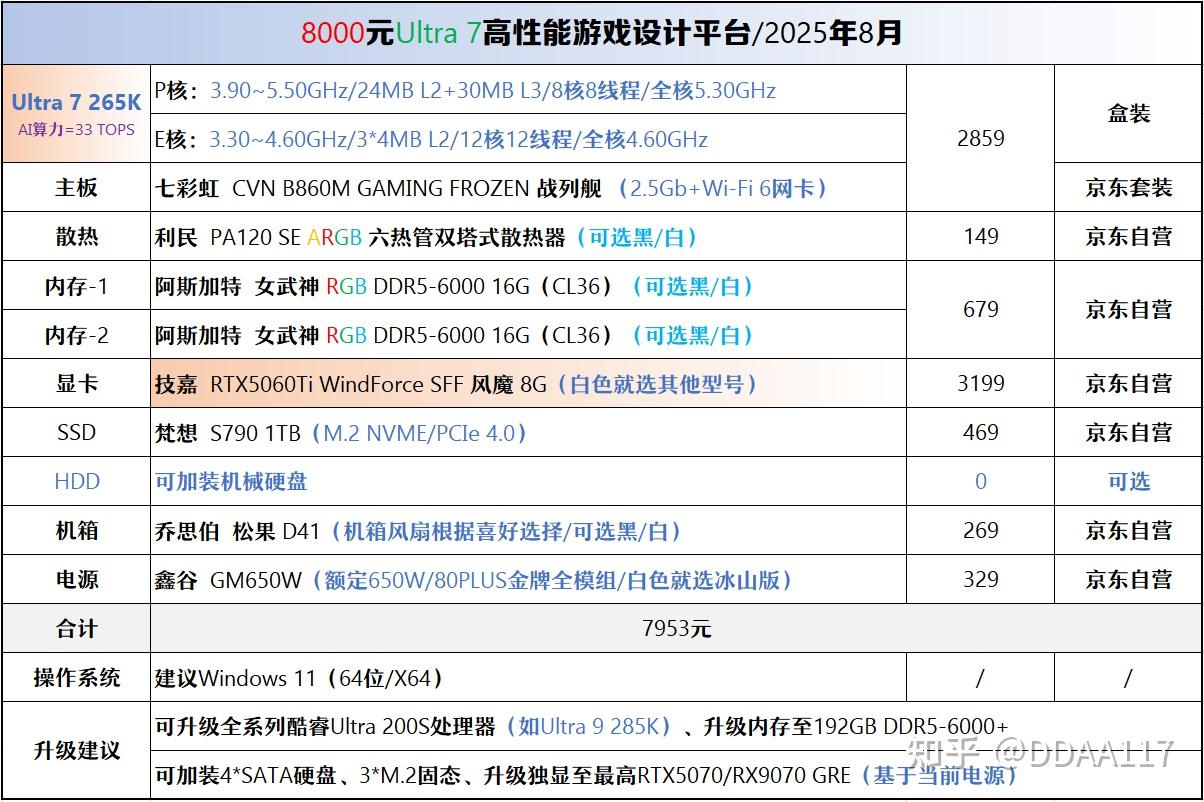Click the memory price 679 cell
This screenshot has height=802, width=1204.
(x=980, y=310)
